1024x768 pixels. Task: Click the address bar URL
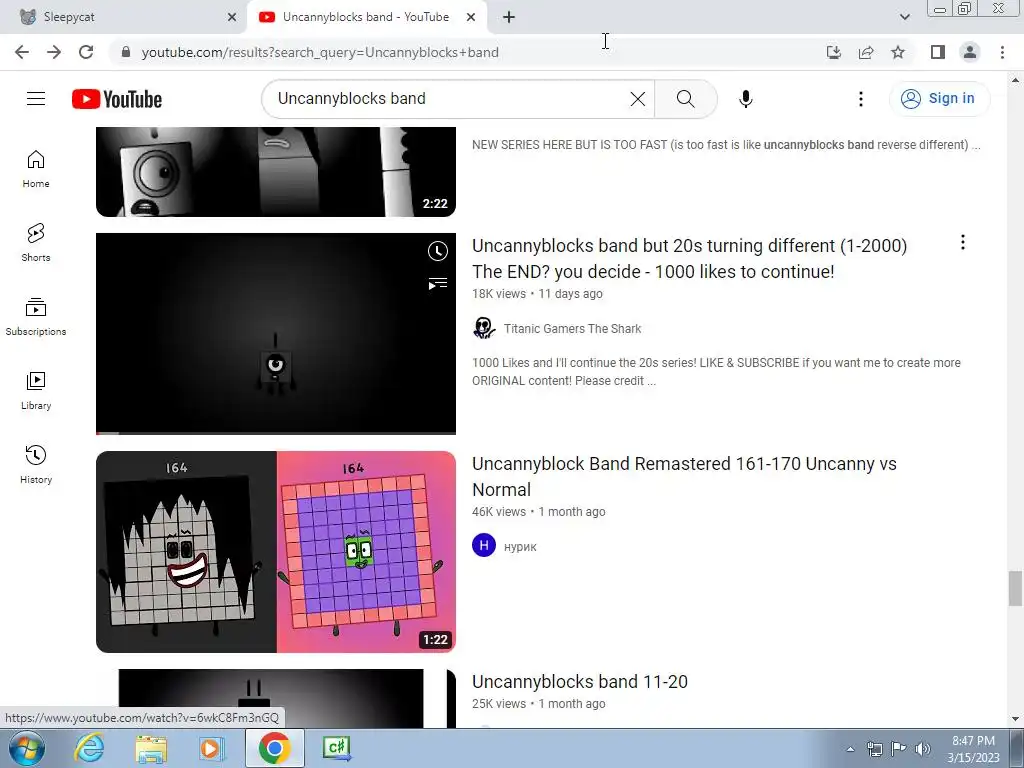pos(320,52)
